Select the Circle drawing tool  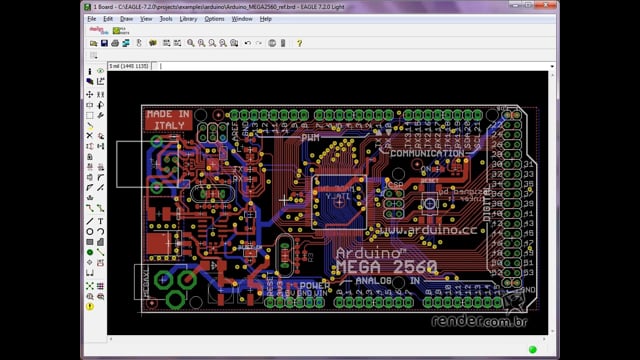click(x=90, y=231)
